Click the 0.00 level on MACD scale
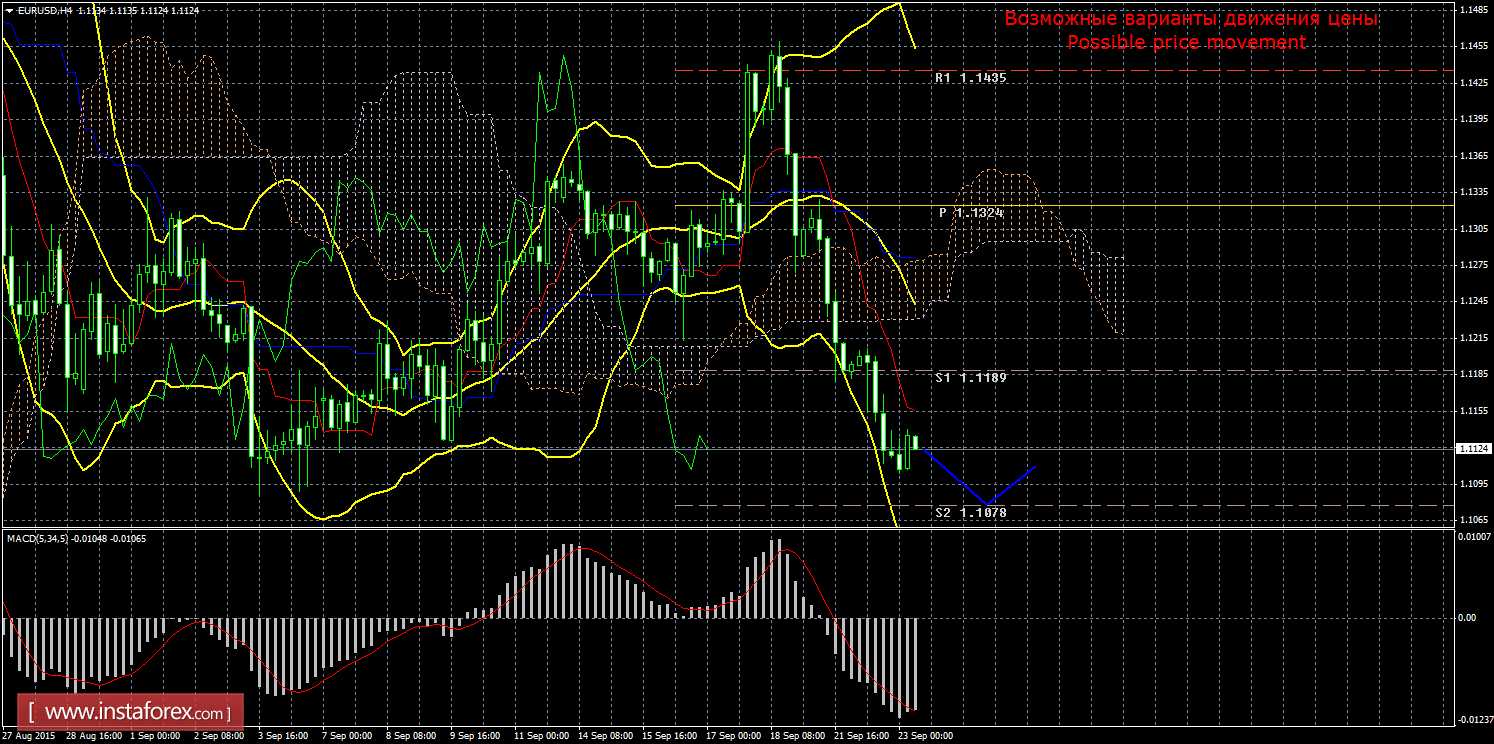 tap(1466, 618)
